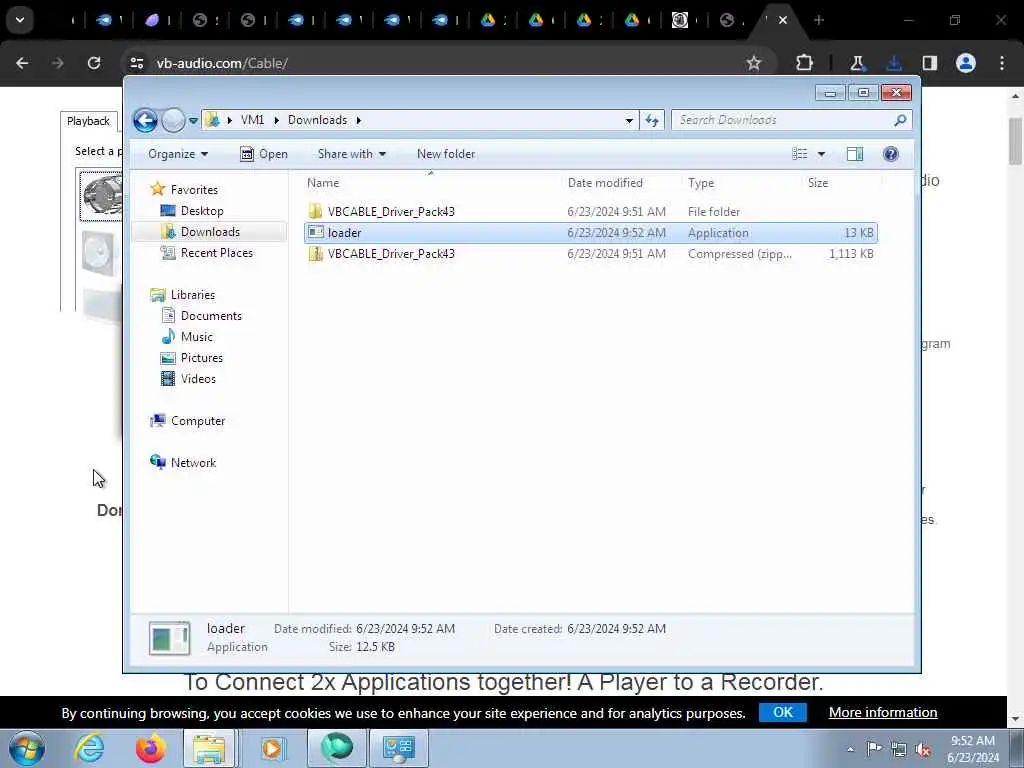The image size is (1024, 768).
Task: Expand the arrow after Downloads in breadcrumb
Action: pyautogui.click(x=359, y=120)
